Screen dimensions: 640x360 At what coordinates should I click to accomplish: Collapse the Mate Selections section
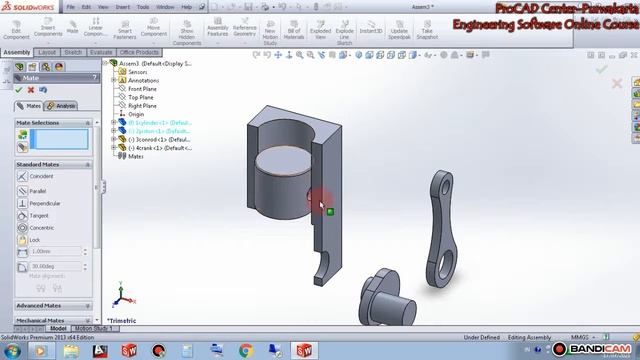(x=88, y=123)
